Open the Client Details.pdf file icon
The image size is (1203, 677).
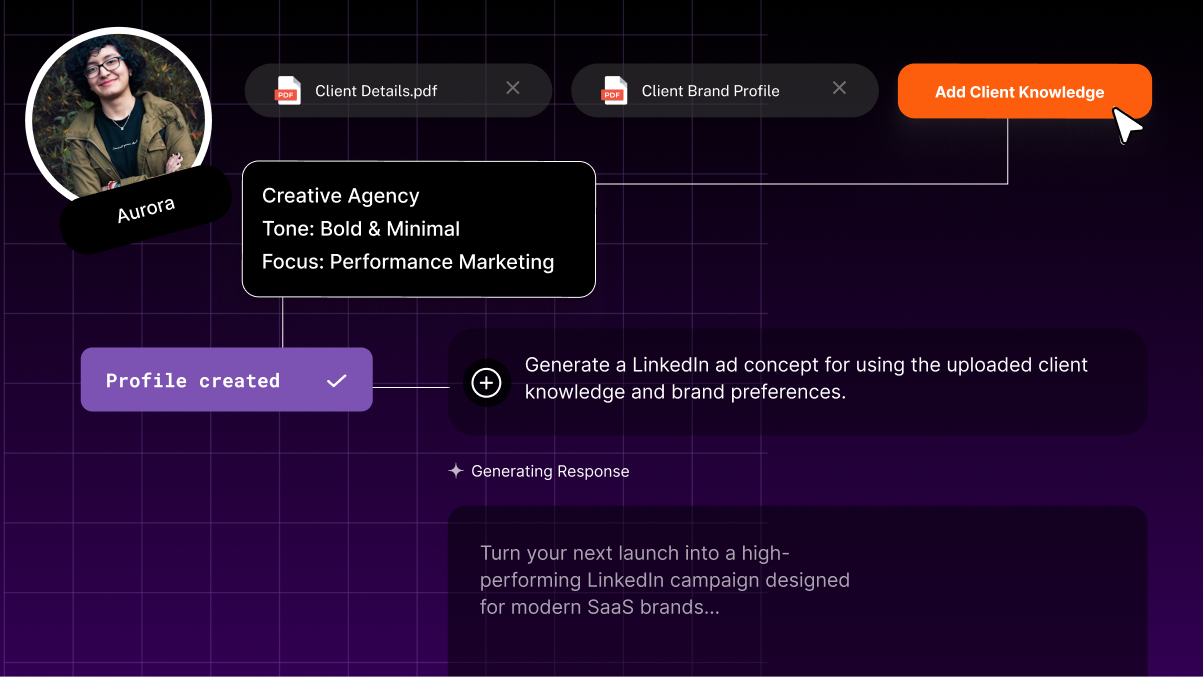288,90
